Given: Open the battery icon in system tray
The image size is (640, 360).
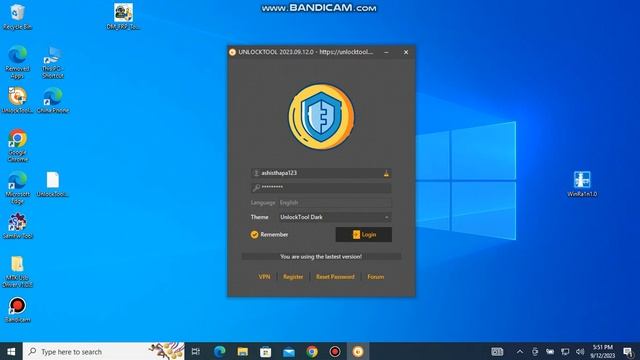Looking at the screenshot, I should pos(550,351).
